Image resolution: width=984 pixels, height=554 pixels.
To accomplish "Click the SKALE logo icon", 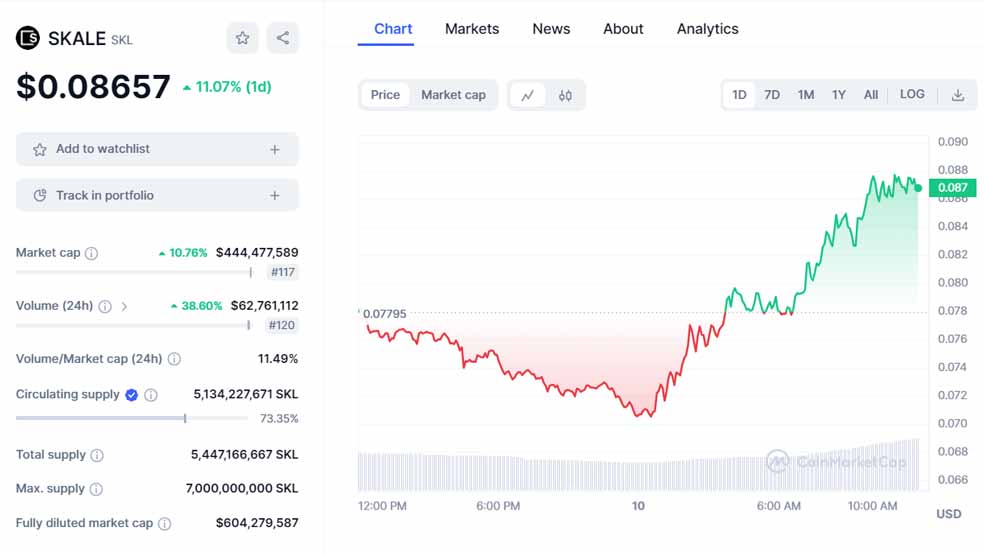I will click(x=28, y=38).
